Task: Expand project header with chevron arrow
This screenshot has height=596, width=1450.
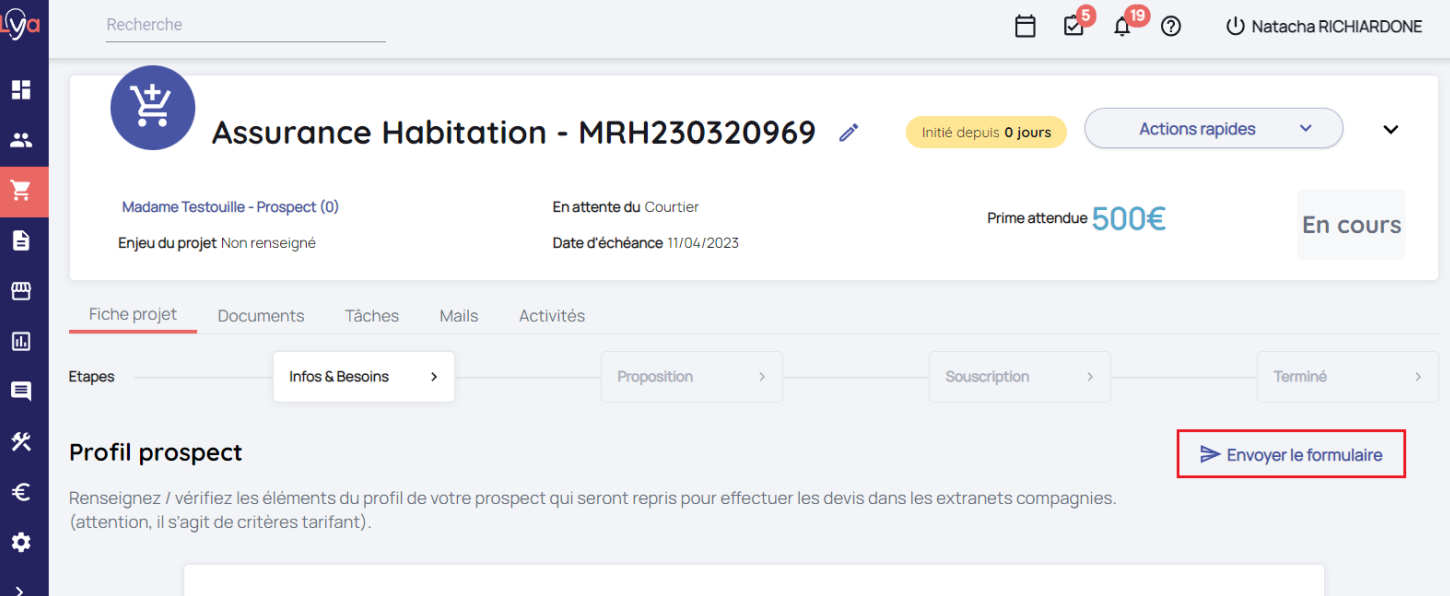Action: (x=1390, y=130)
